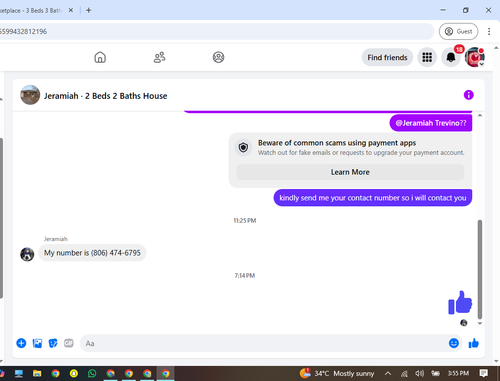
Task: Open the volume speaker icon in tray
Action: [420, 373]
